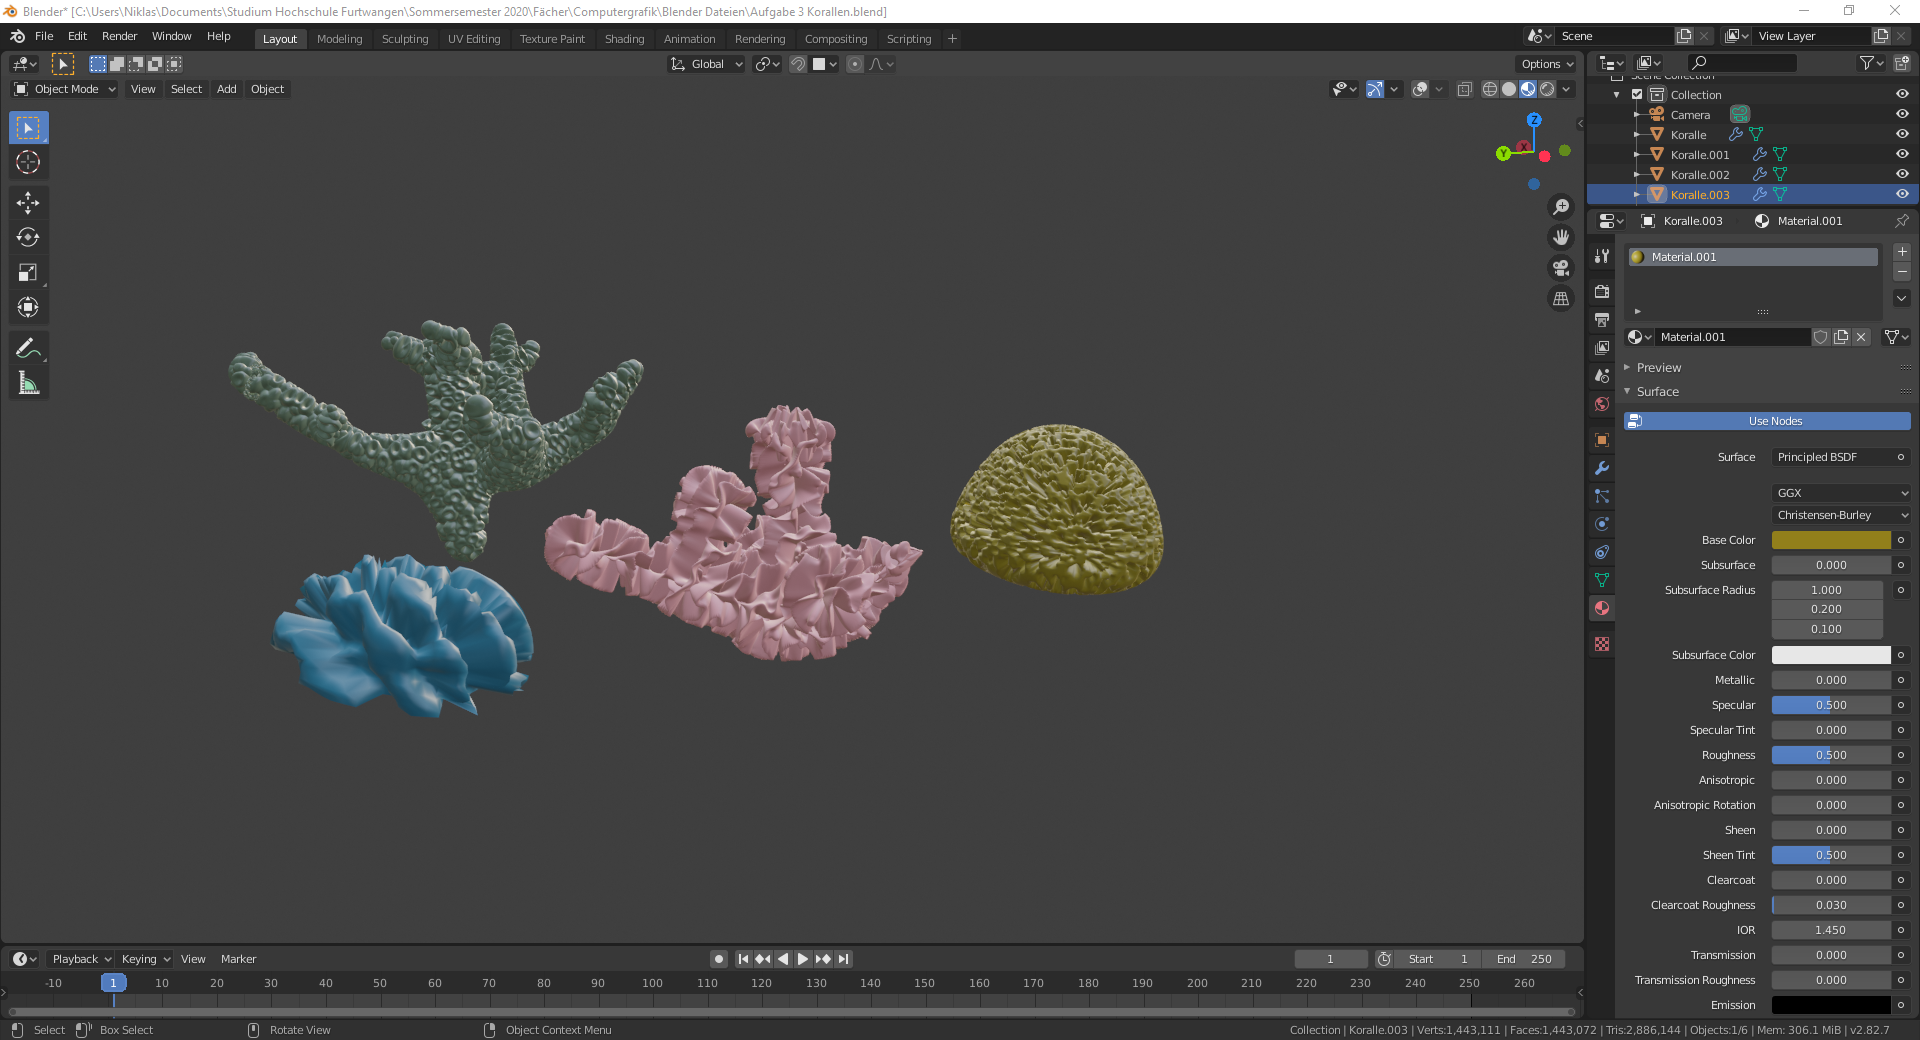This screenshot has width=1920, height=1040.
Task: Click the End frame field
Action: coord(1523,959)
